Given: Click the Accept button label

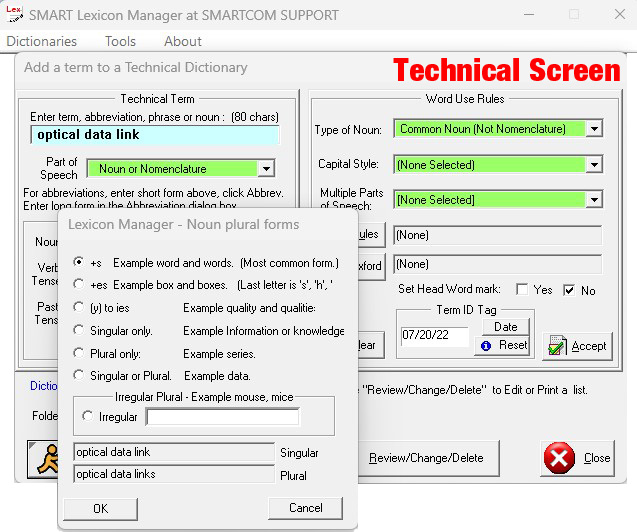Looking at the screenshot, I should point(589,346).
